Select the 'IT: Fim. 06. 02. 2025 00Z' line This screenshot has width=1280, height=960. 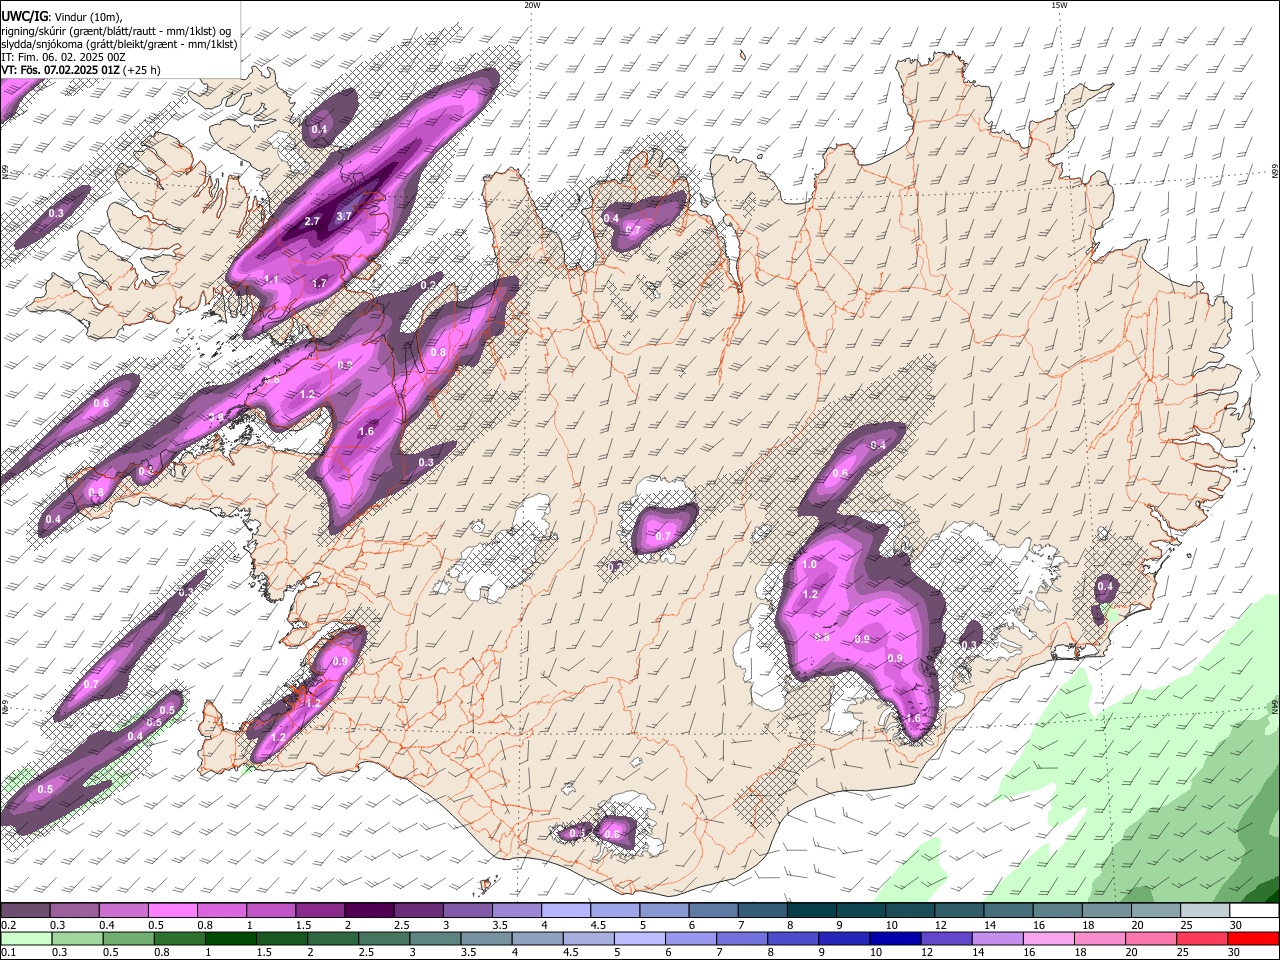[x=63, y=57]
